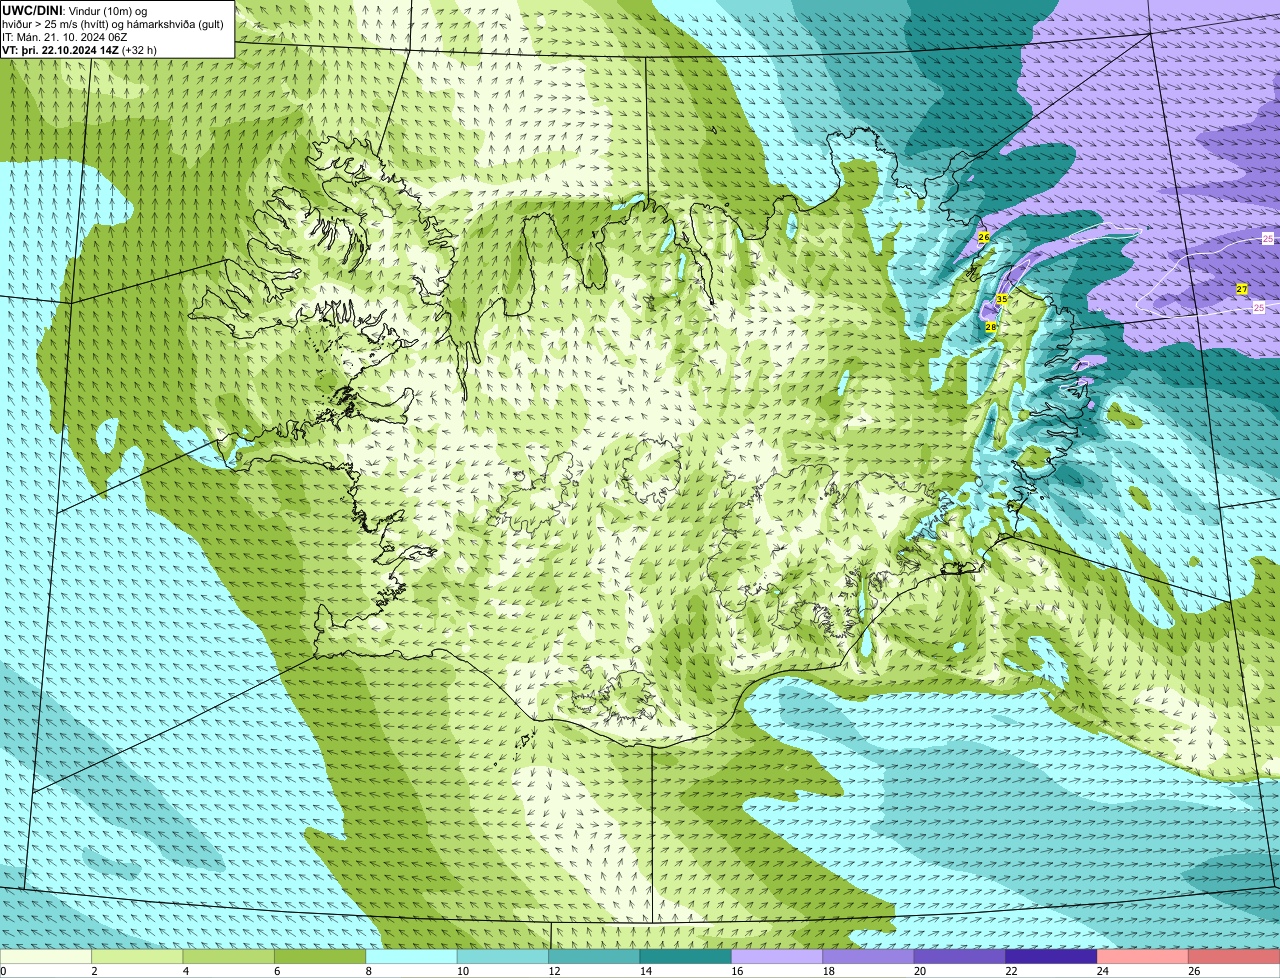Click the legend scale value 2
The height and width of the screenshot is (978, 1280).
coord(94,971)
